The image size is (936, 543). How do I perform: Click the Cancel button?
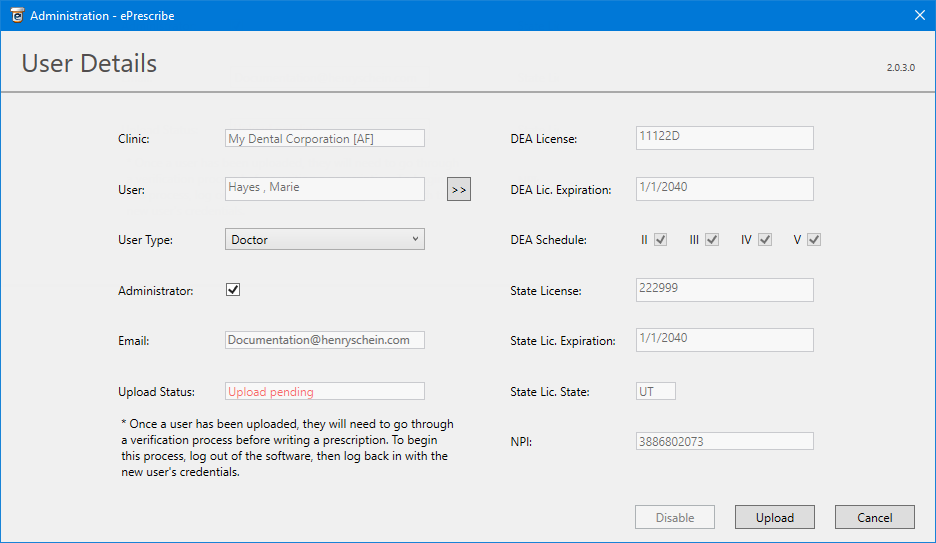click(874, 517)
